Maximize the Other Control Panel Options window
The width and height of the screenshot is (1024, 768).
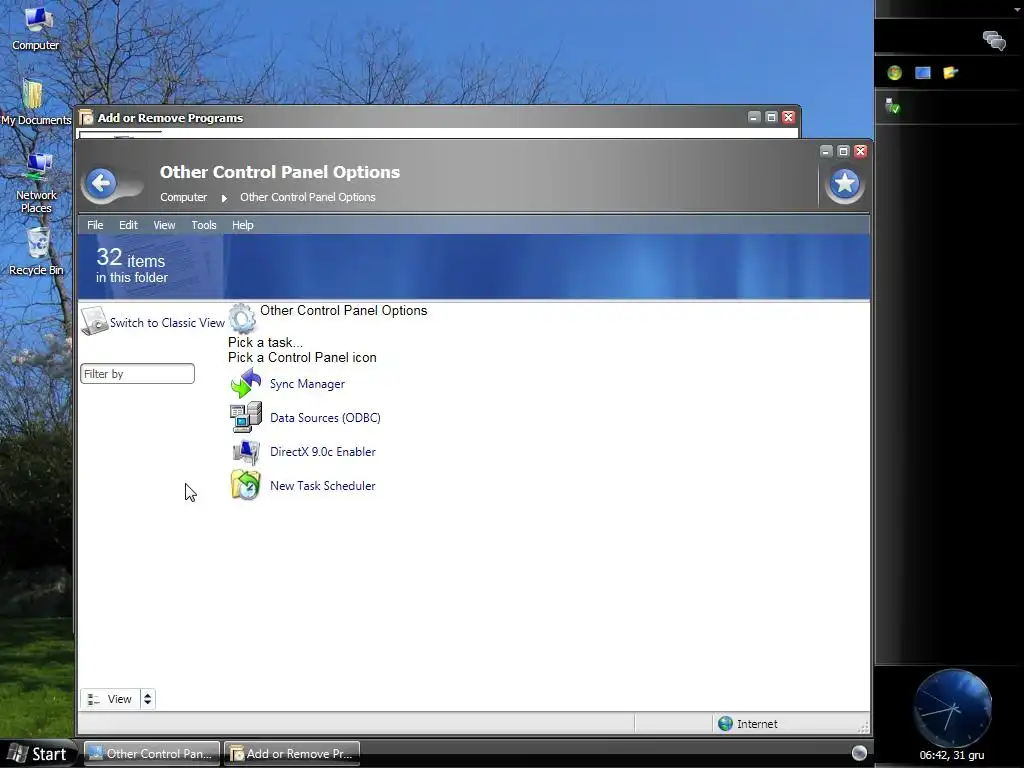coord(843,152)
